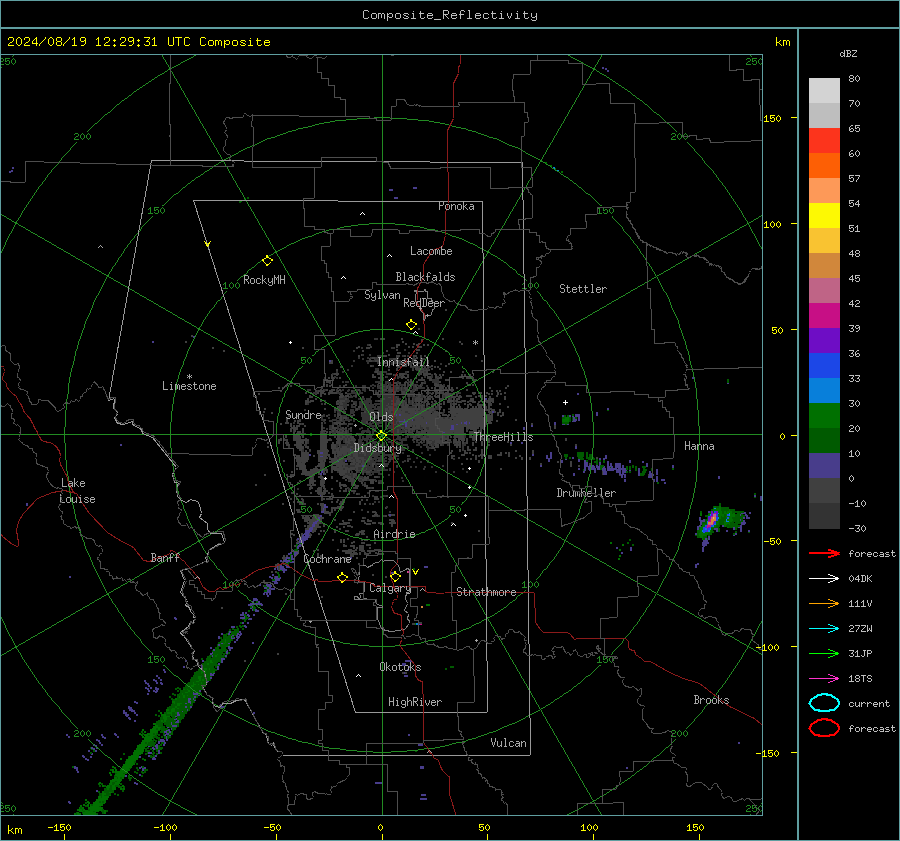Click the yellow radar-center diamond at Didsbury
Screen dimensions: 900x841
[381, 436]
